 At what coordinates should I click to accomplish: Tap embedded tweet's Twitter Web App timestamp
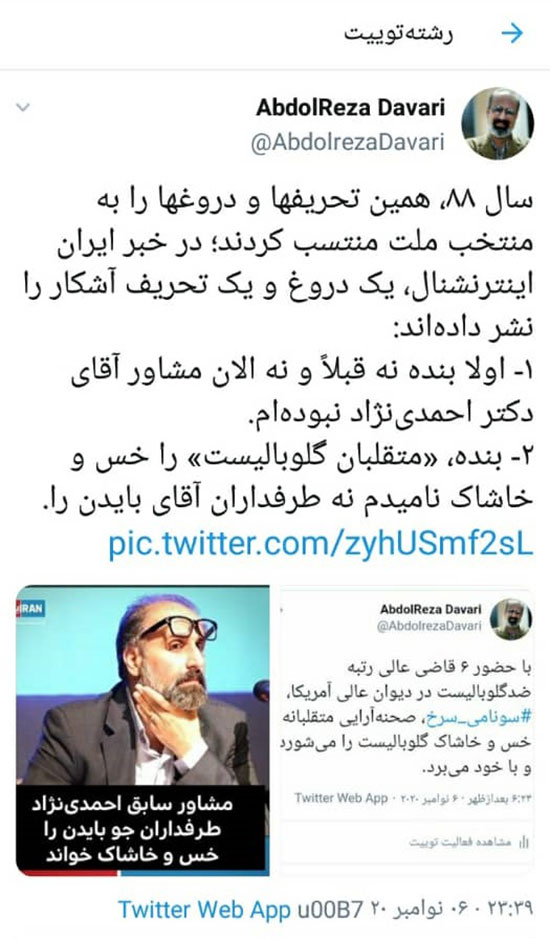tap(412, 799)
